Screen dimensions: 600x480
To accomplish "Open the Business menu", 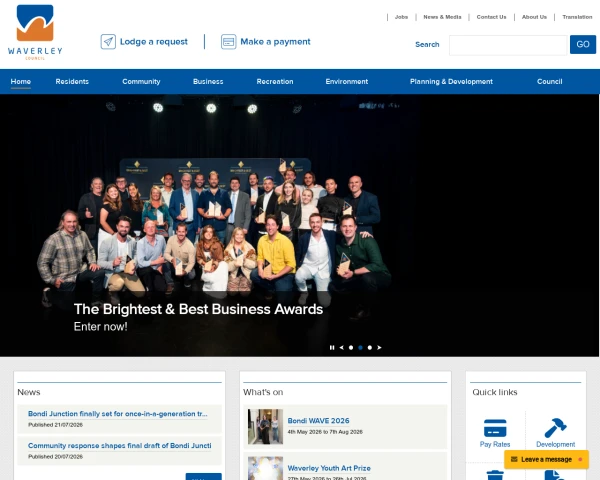I will [x=208, y=82].
